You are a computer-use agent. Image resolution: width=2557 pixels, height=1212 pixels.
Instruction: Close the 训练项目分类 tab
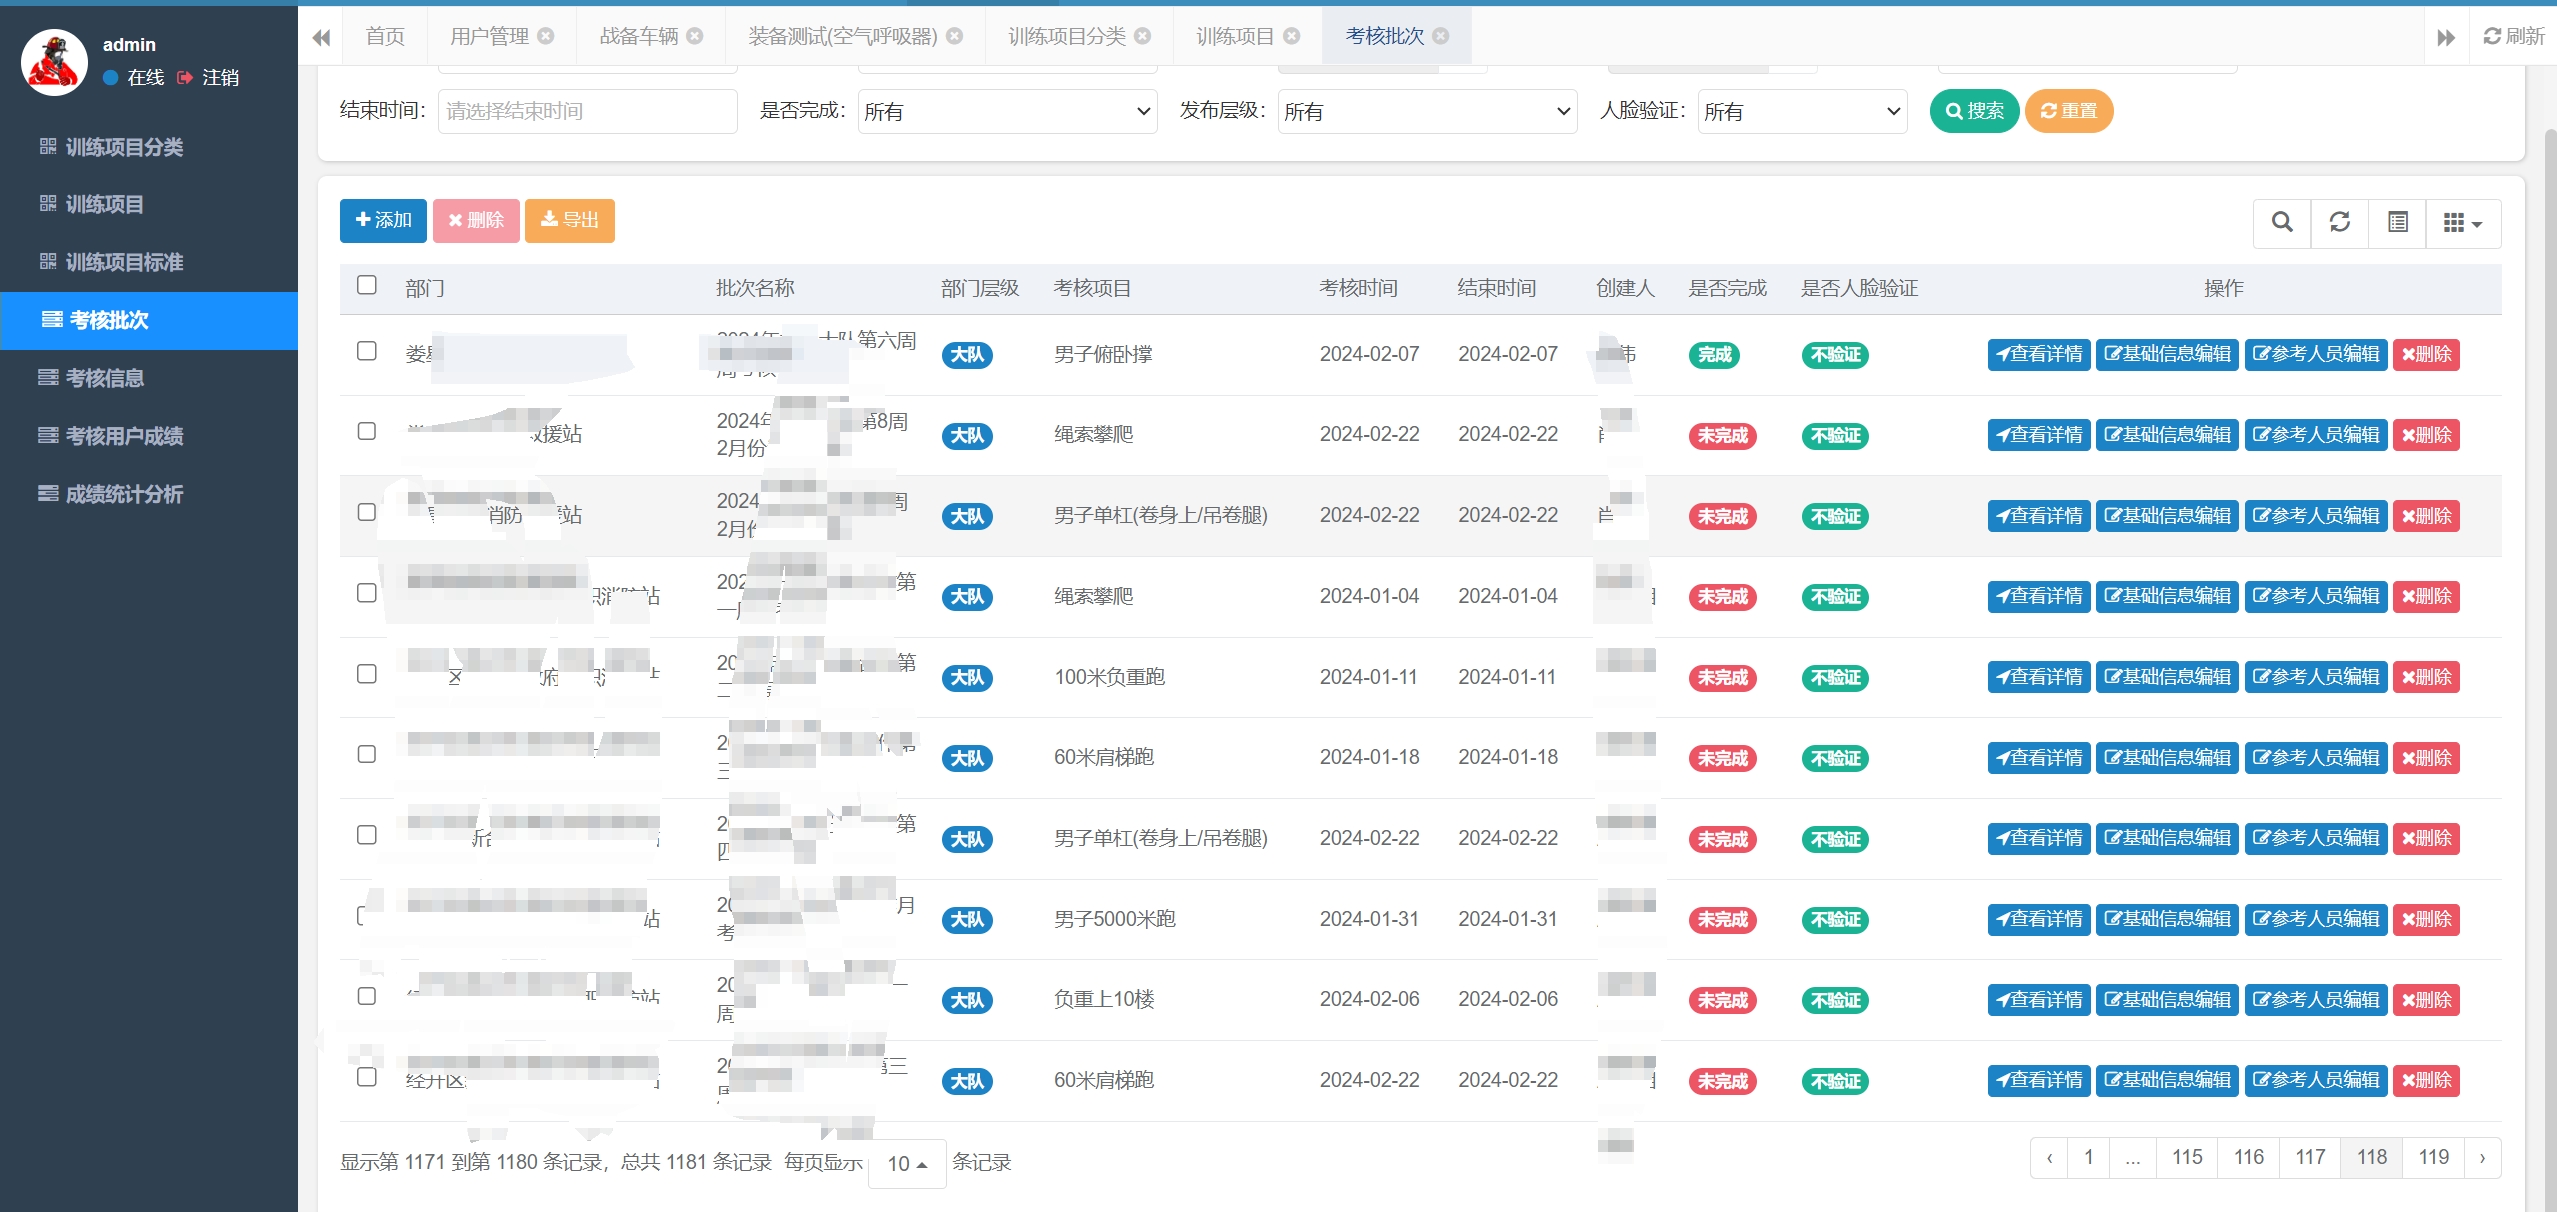1143,36
